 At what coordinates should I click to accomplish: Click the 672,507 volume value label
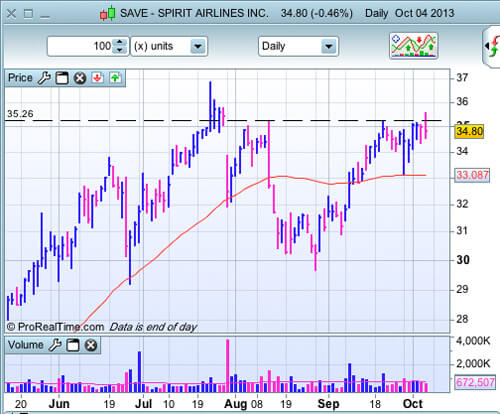click(x=475, y=382)
